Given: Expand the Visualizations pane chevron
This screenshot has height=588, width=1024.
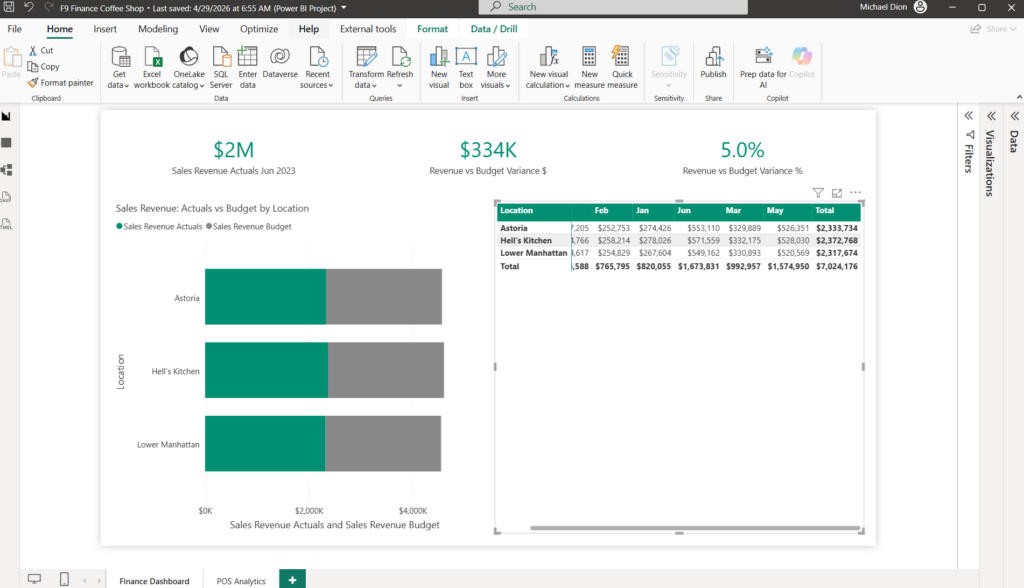Looking at the screenshot, I should point(991,116).
